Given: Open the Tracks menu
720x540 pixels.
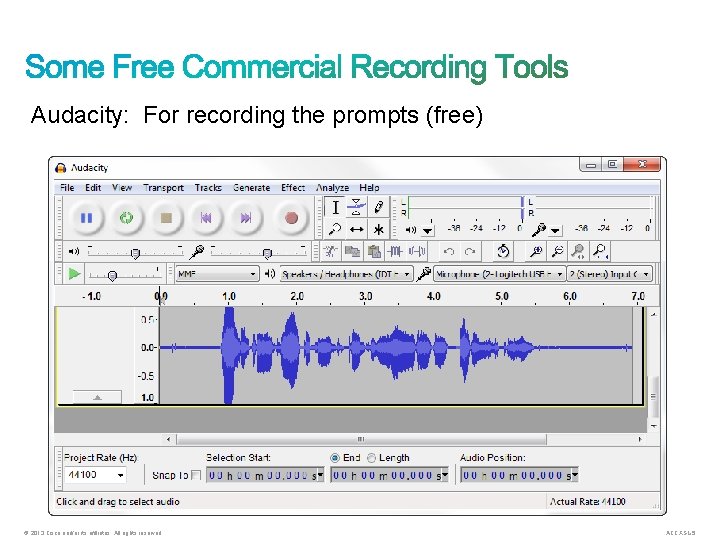Looking at the screenshot, I should 208,188.
